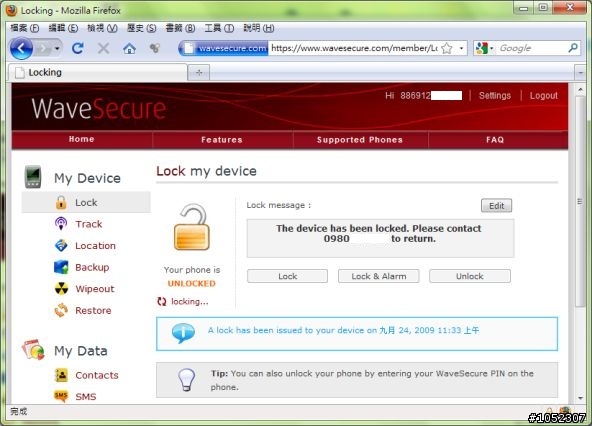Open the View (檢視) menu
Image resolution: width=592 pixels, height=426 pixels.
(102, 28)
